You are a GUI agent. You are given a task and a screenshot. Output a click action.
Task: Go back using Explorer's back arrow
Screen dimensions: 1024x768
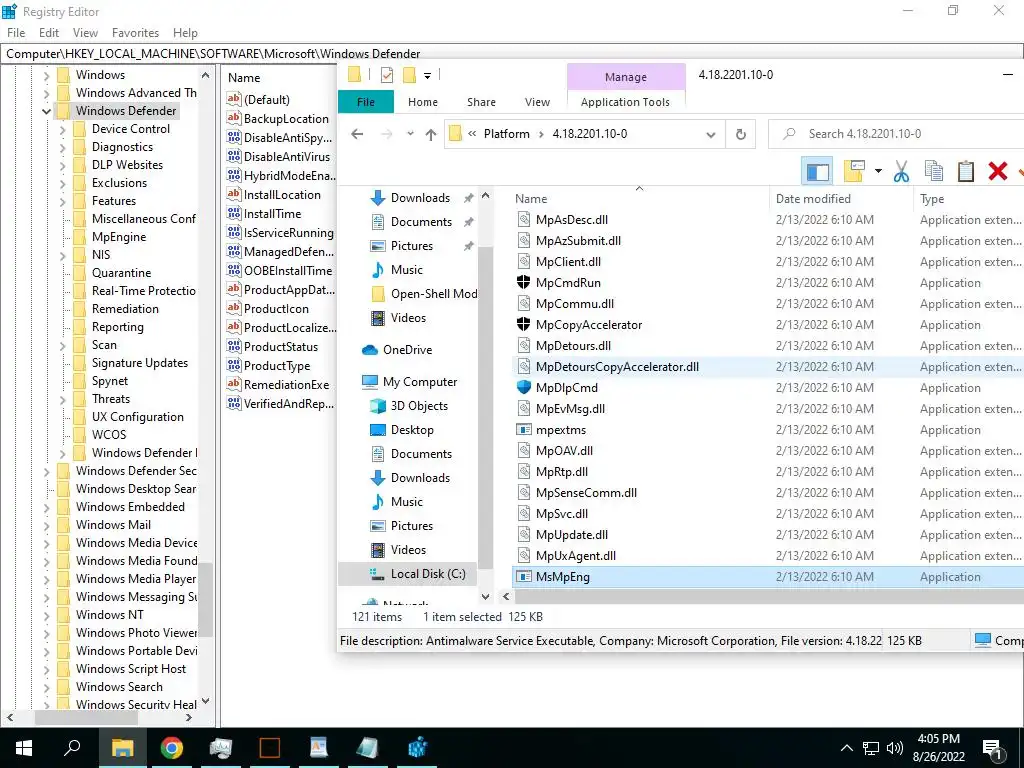click(357, 134)
